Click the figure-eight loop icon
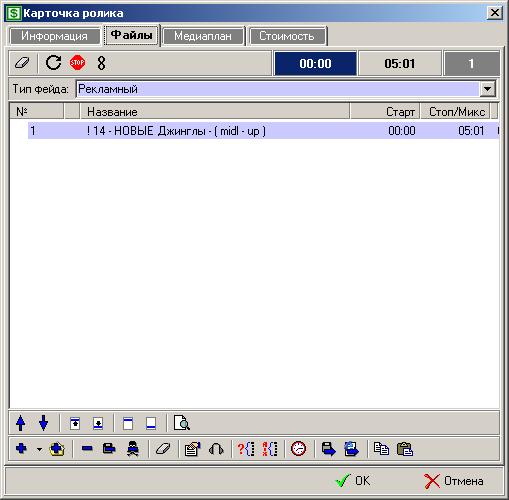This screenshot has height=500, width=509. (101, 63)
